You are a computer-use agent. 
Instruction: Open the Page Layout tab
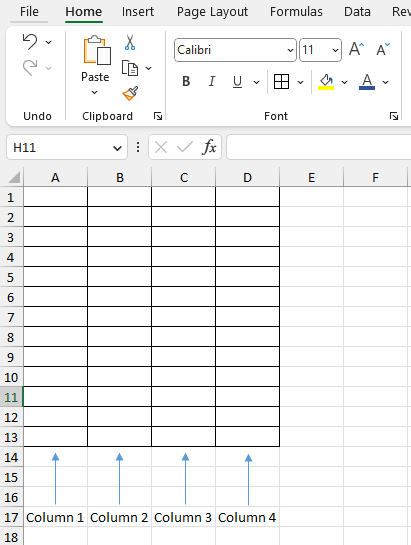[x=212, y=12]
